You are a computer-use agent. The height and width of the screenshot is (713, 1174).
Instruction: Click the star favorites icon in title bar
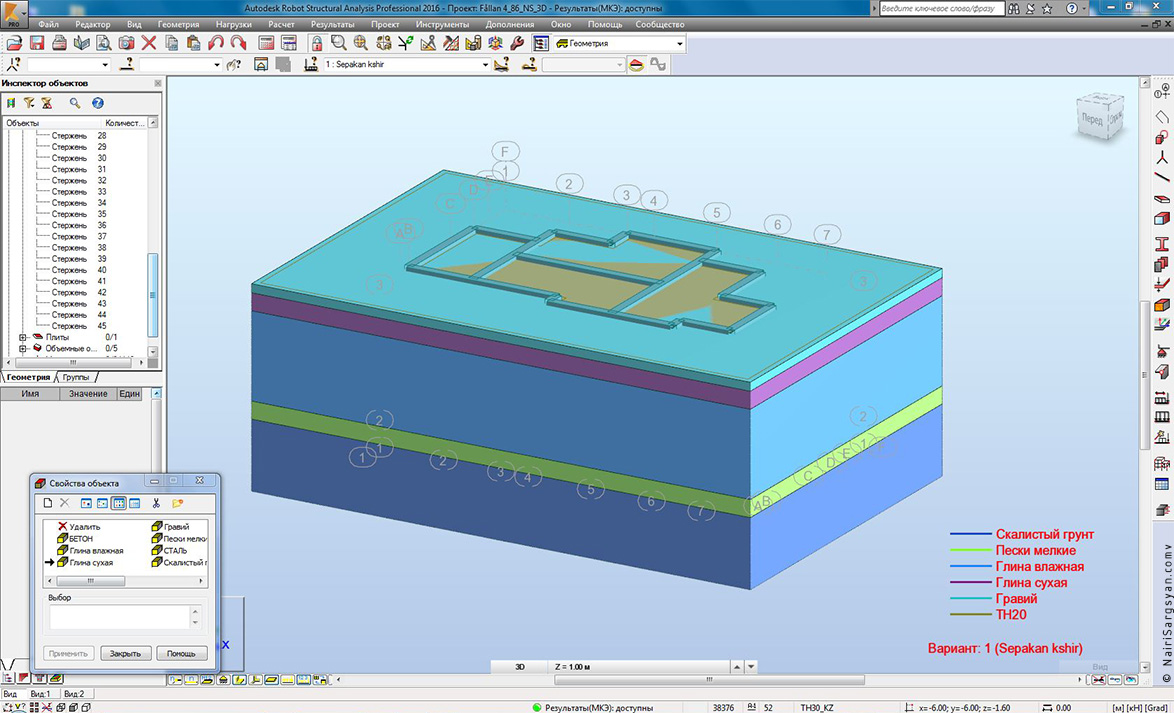point(1047,9)
